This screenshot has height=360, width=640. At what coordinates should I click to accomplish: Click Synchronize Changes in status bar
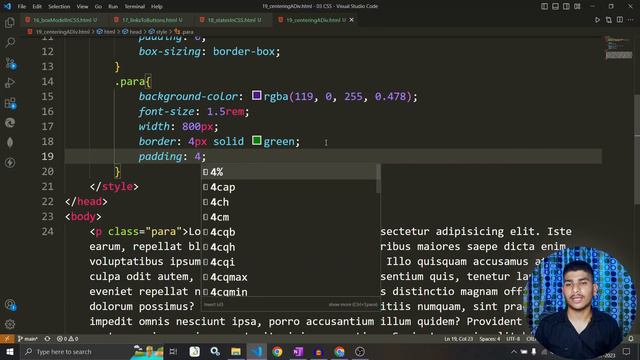47,339
